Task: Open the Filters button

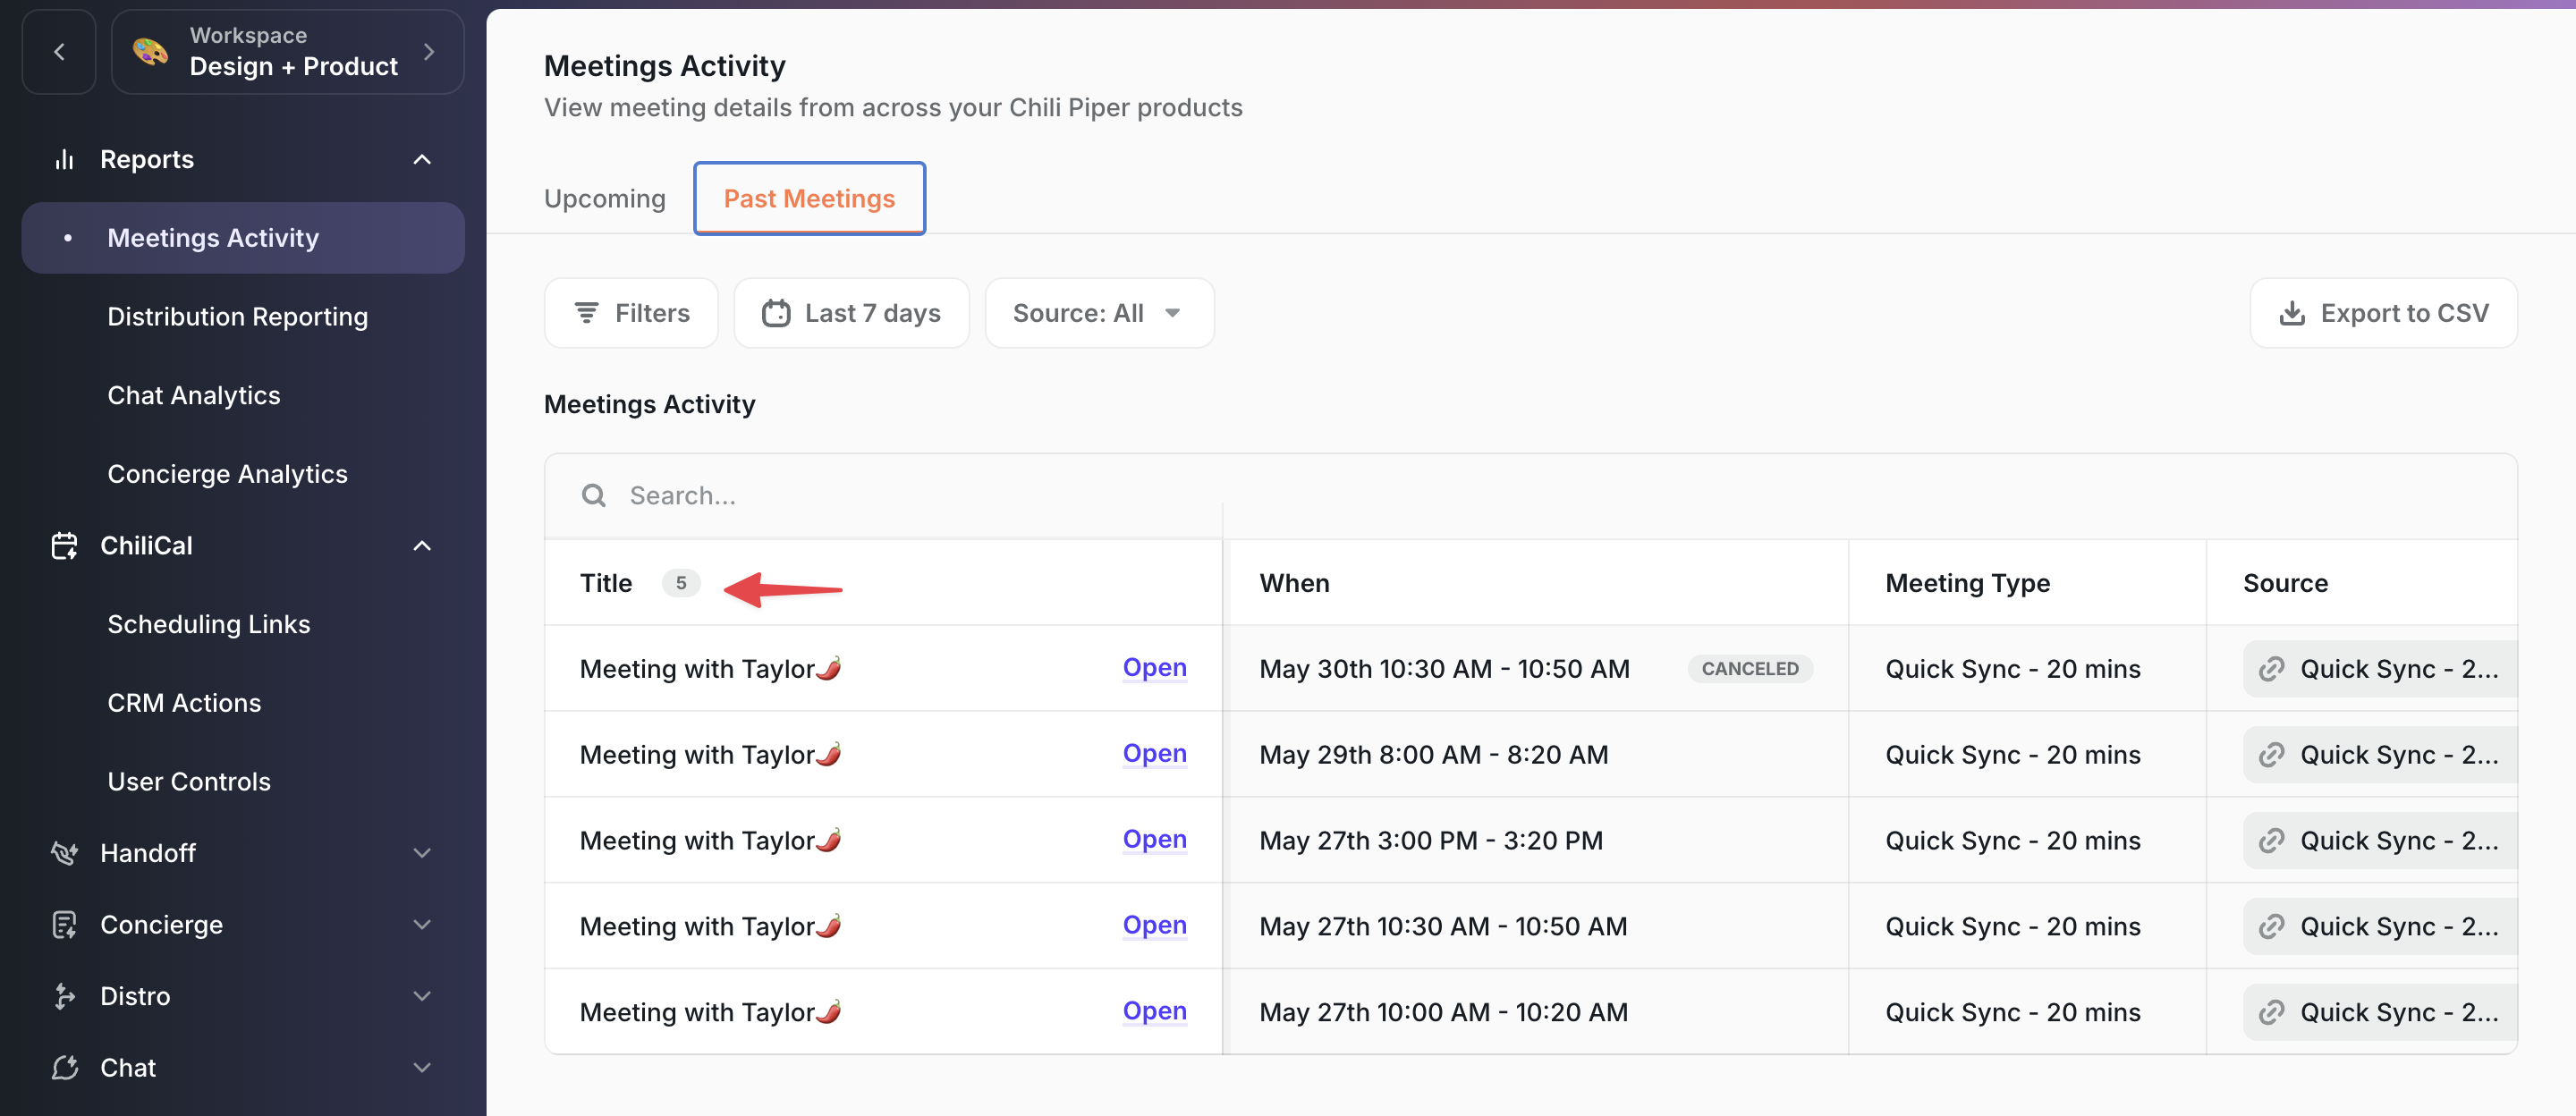Action: [631, 313]
